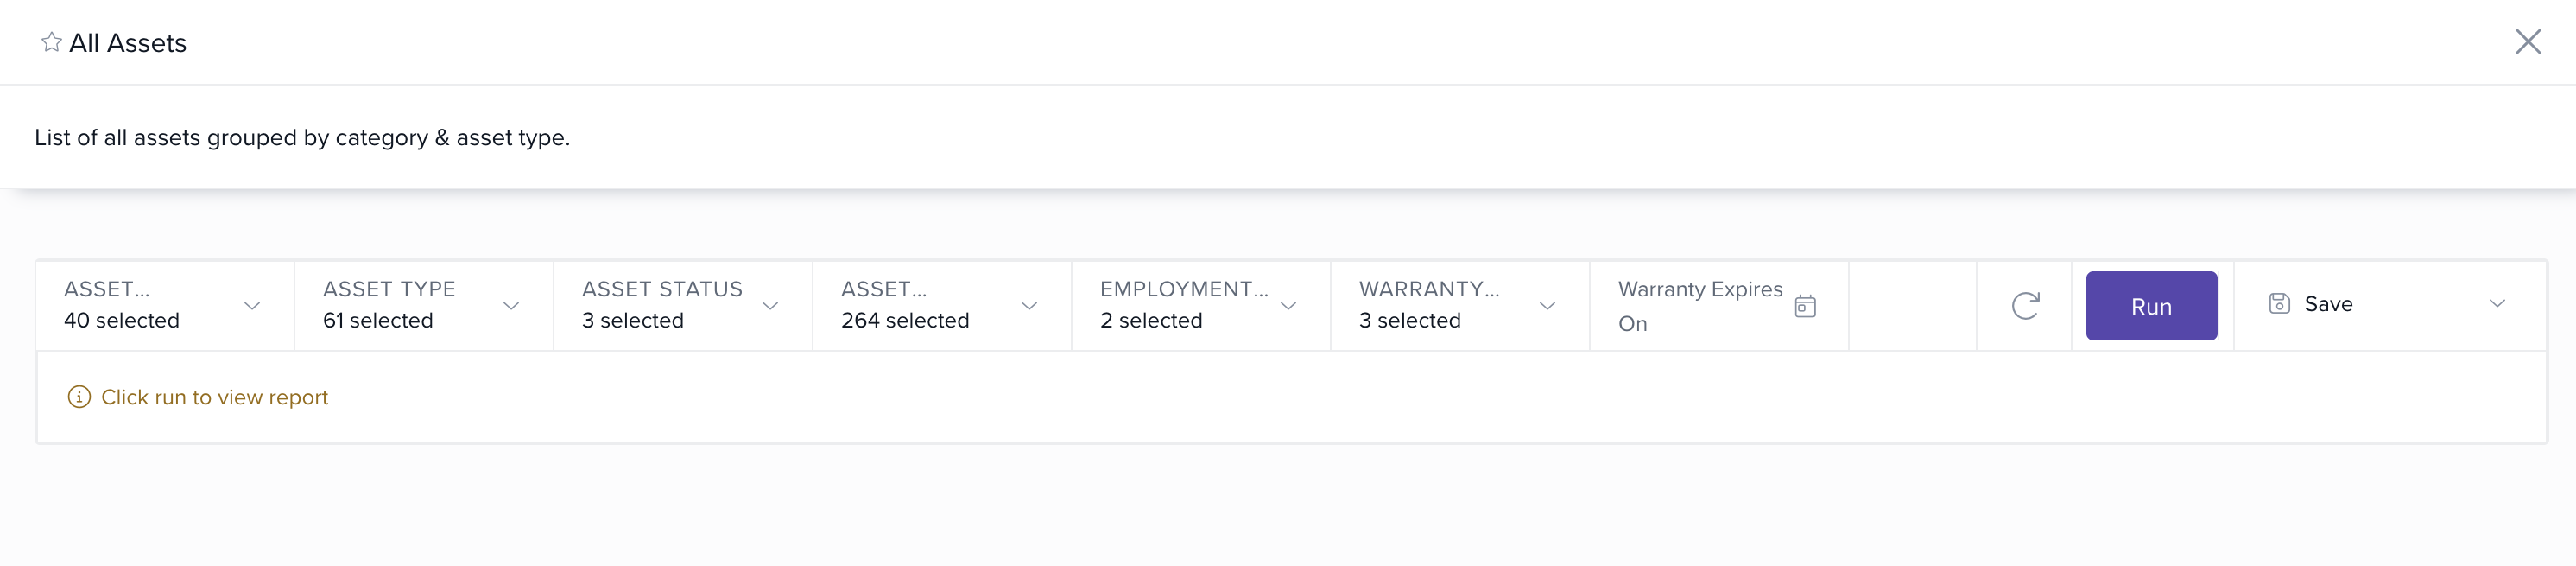This screenshot has width=2576, height=566.
Task: Click the refresh filters icon
Action: (2024, 306)
